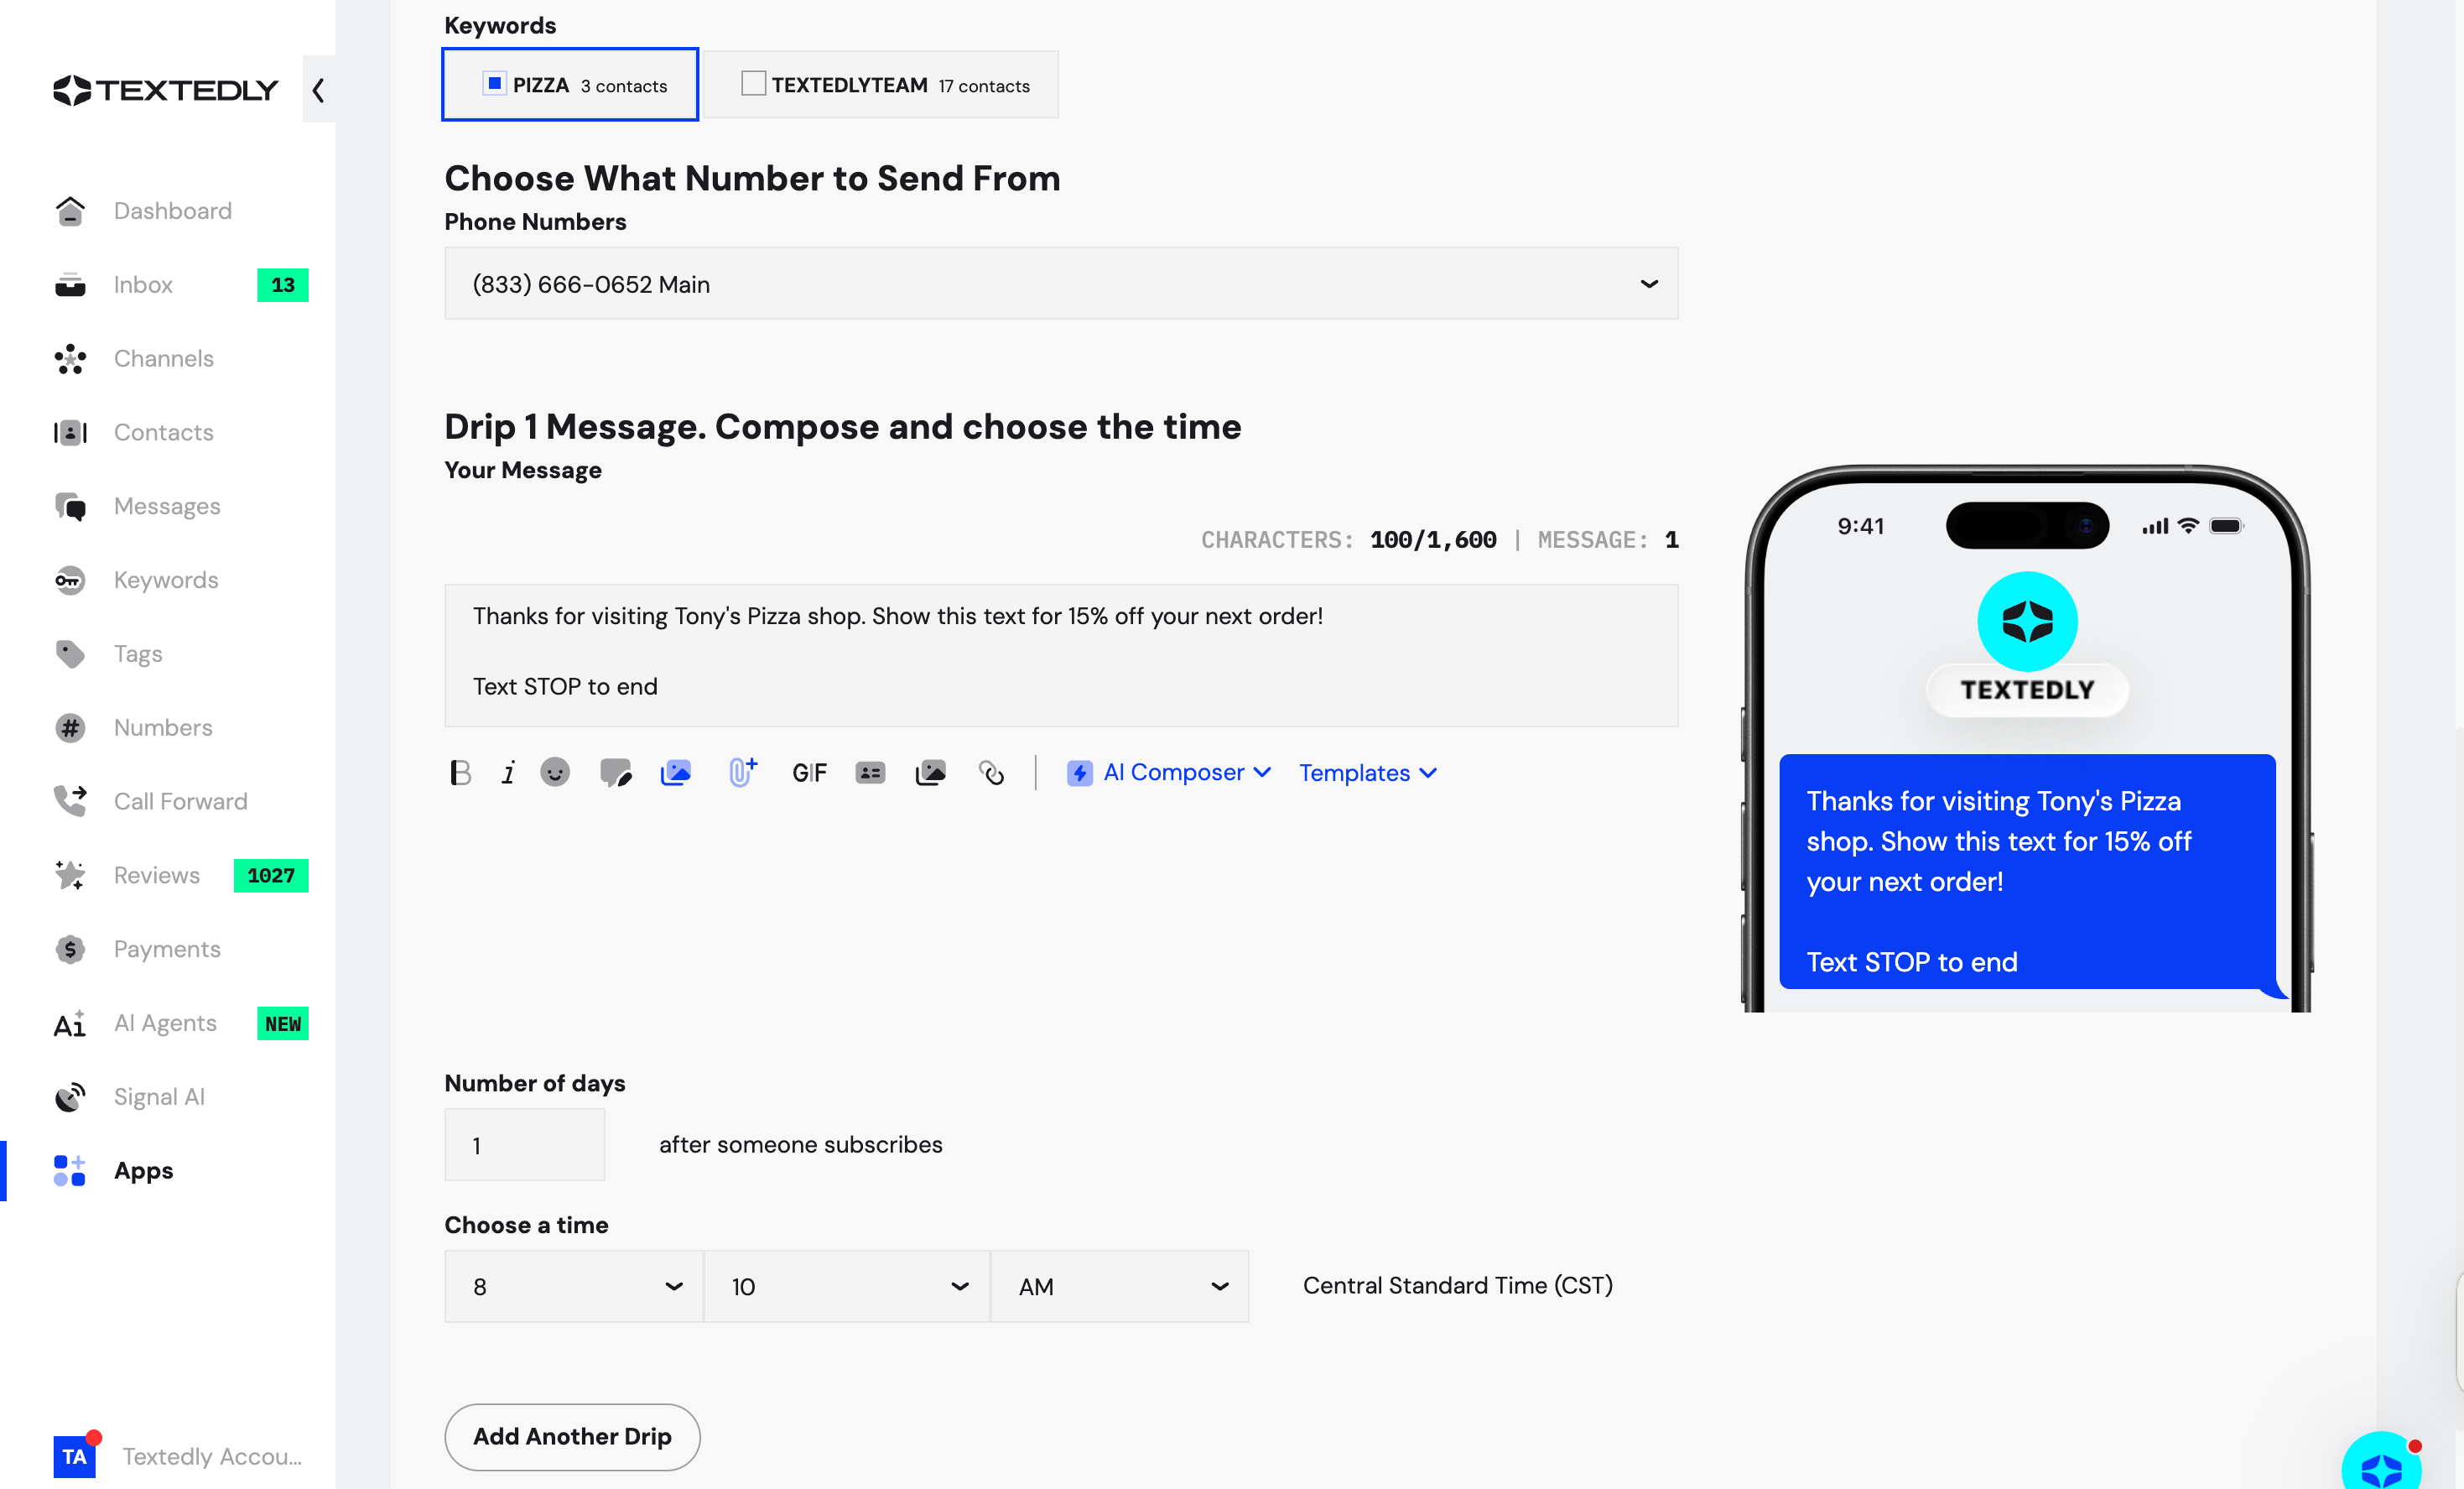2464x1489 pixels.
Task: Insert a contact card icon
Action: click(870, 772)
